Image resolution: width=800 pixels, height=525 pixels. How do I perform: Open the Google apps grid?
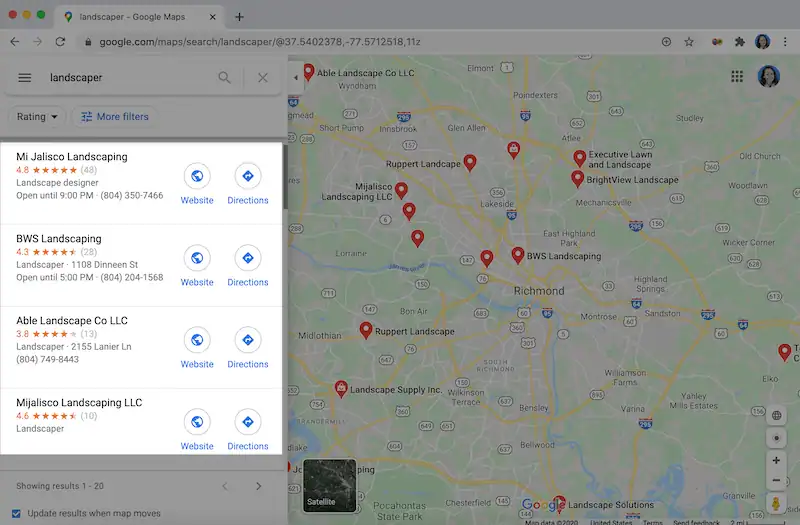(737, 77)
